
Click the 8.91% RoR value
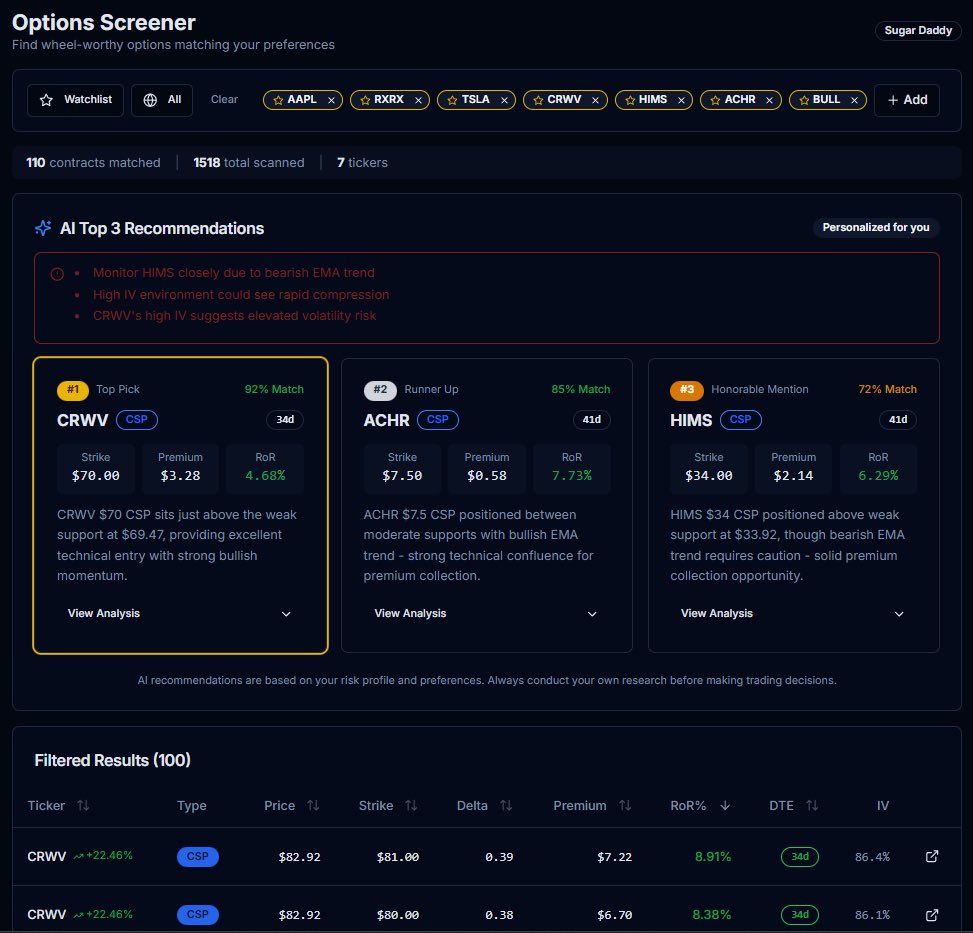tap(712, 857)
